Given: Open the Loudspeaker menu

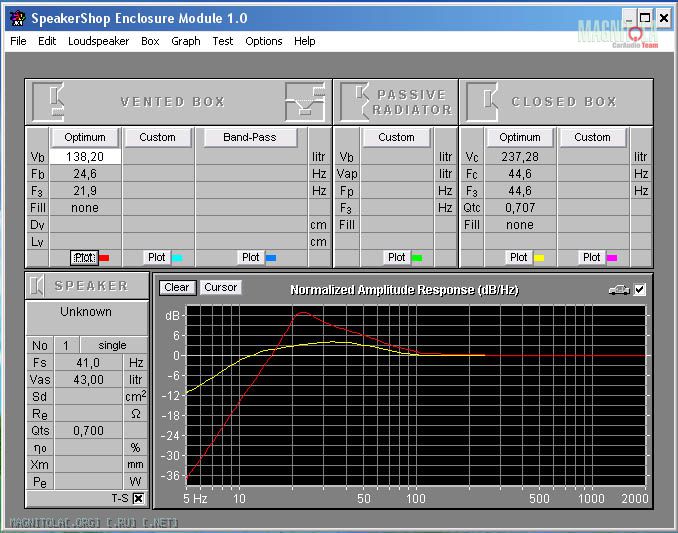Looking at the screenshot, I should [x=99, y=41].
